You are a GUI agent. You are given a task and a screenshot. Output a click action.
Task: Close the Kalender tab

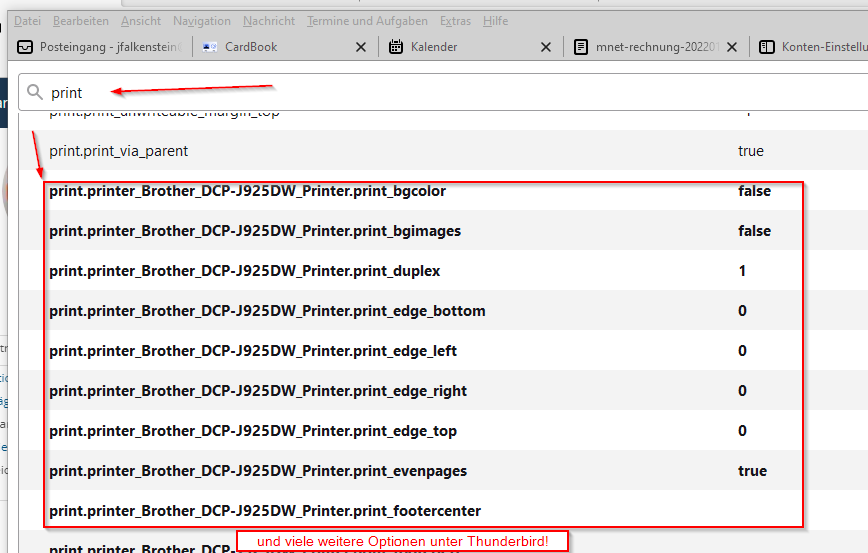click(546, 47)
